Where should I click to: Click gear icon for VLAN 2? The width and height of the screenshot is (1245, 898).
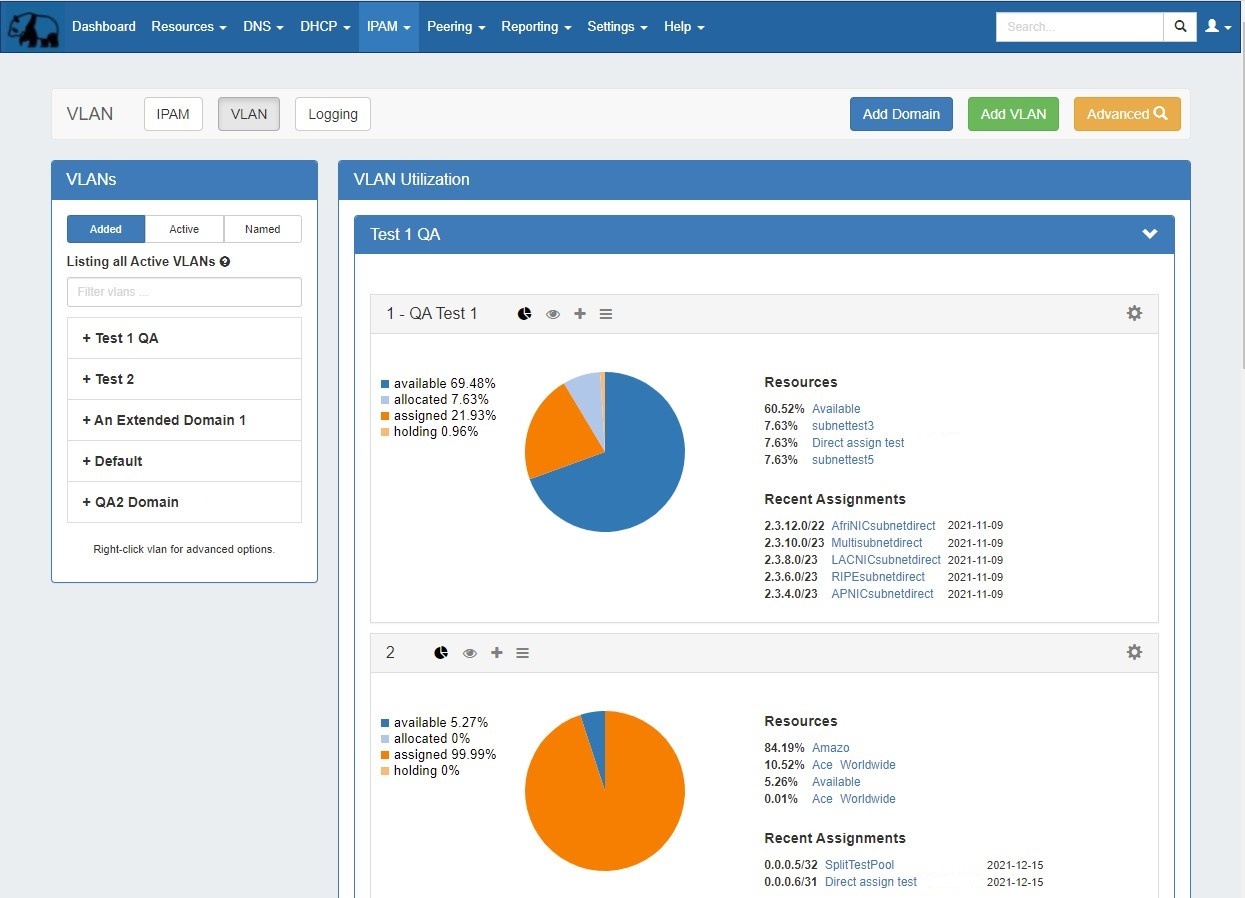tap(1134, 652)
